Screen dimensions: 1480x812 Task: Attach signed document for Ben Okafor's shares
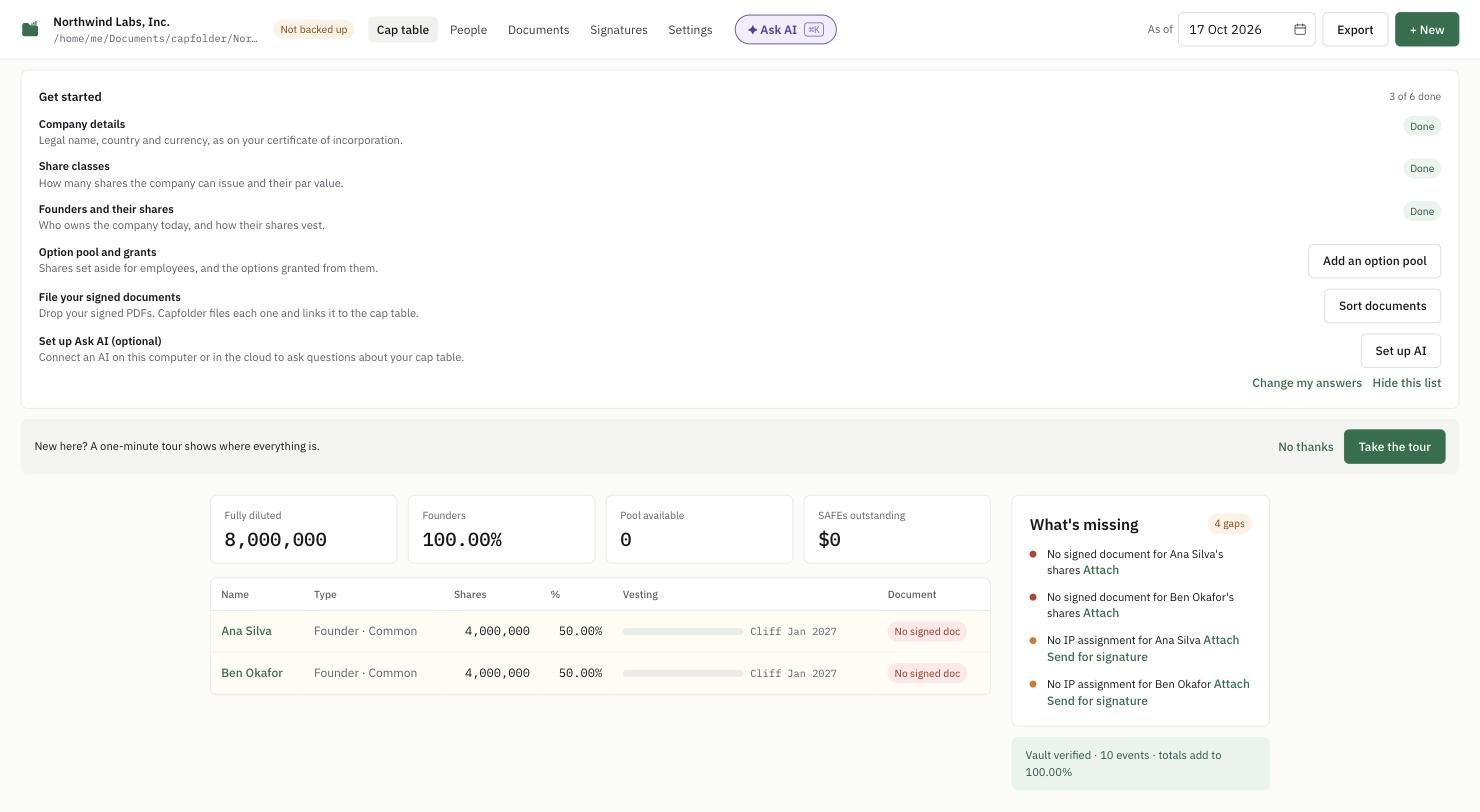point(1101,613)
